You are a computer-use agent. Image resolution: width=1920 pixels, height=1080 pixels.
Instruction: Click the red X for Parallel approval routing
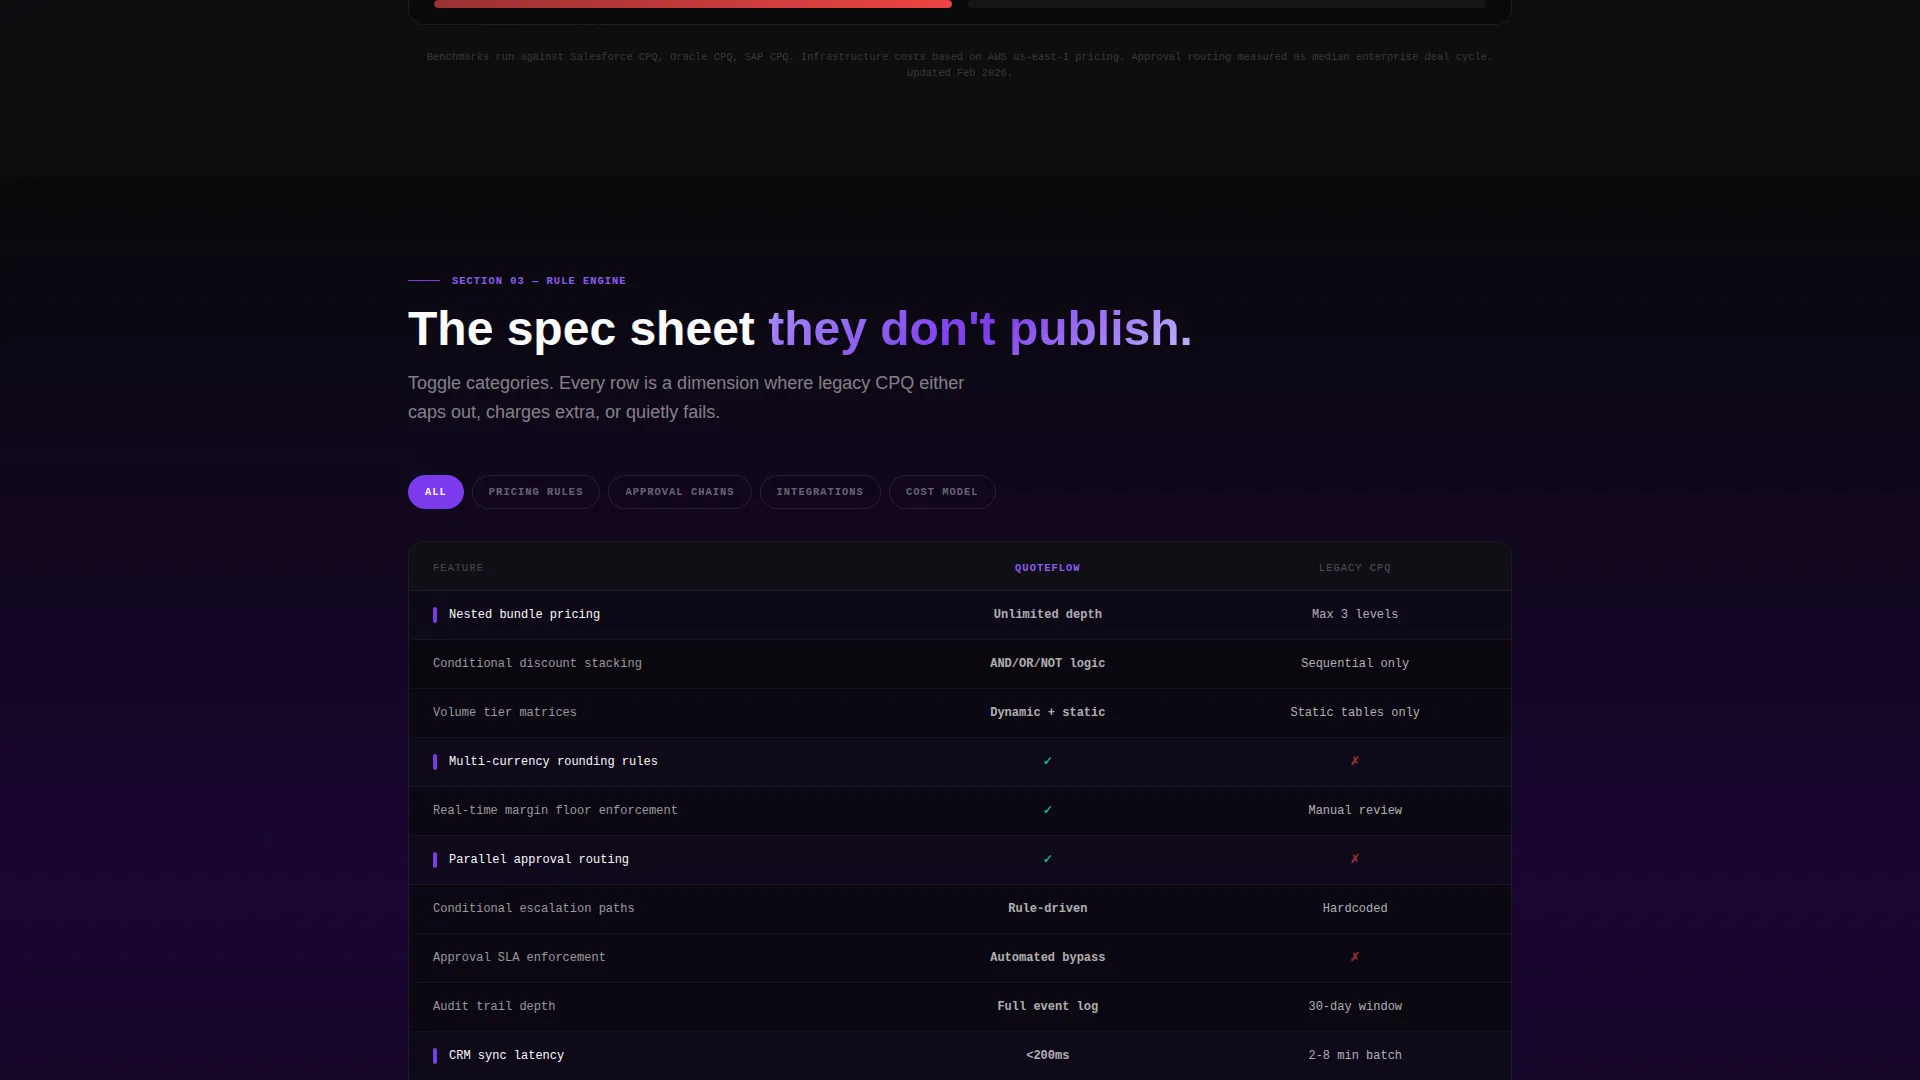point(1355,859)
